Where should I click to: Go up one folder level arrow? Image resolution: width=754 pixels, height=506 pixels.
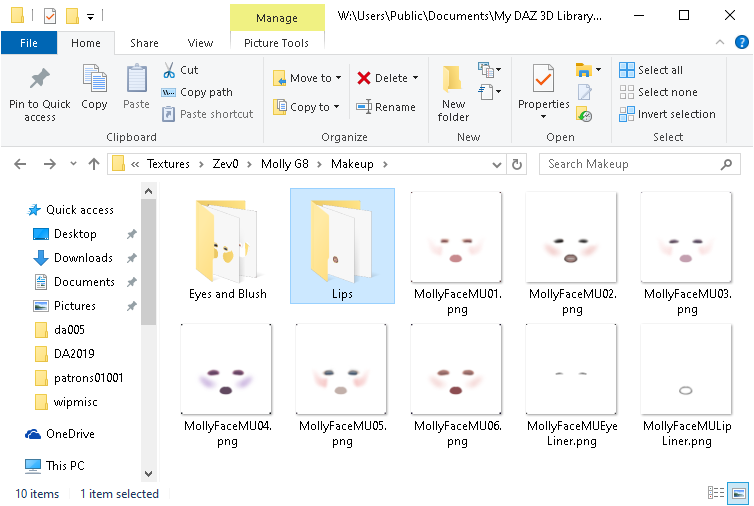[x=94, y=164]
